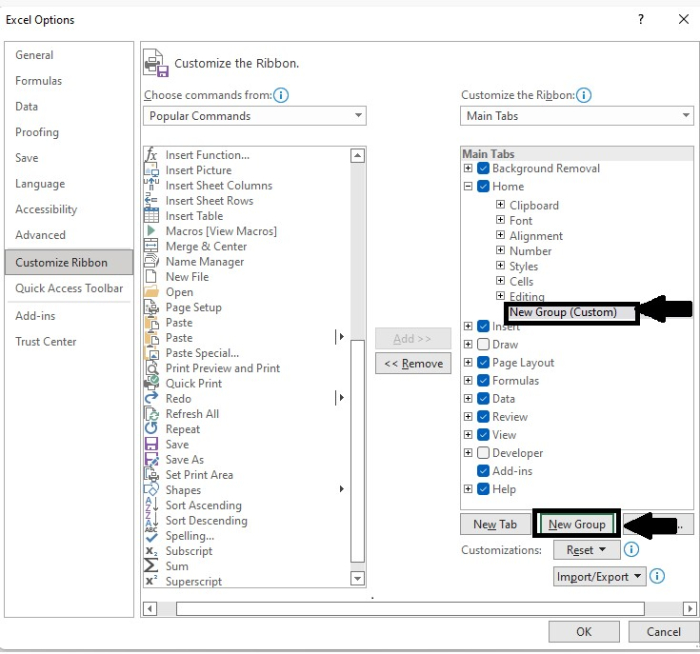
Task: Click the Sort Ascending icon
Action: click(x=151, y=505)
